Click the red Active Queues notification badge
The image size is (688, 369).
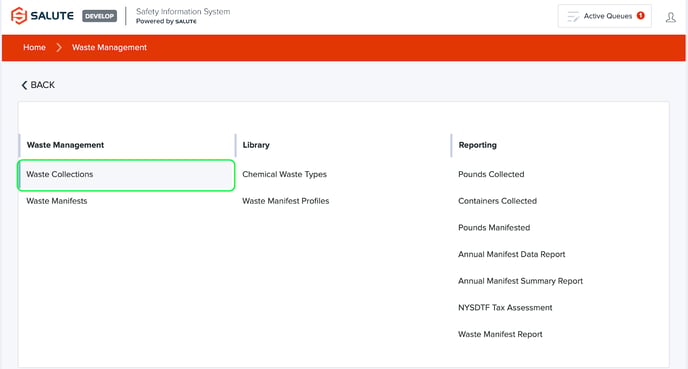tap(641, 15)
